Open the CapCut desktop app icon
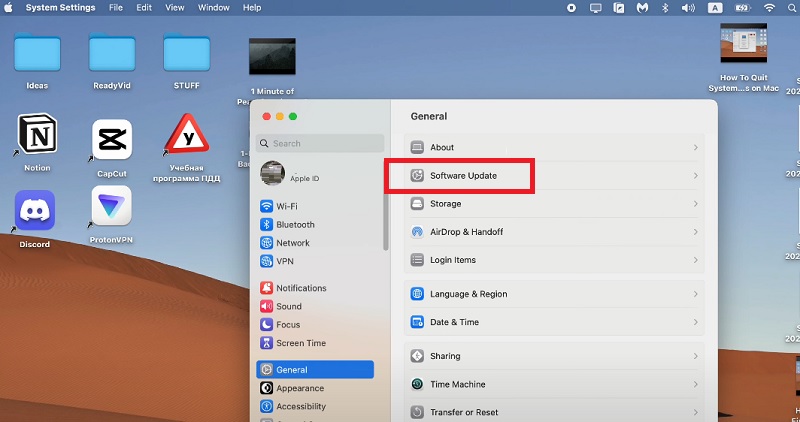The width and height of the screenshot is (800, 422). click(112, 139)
